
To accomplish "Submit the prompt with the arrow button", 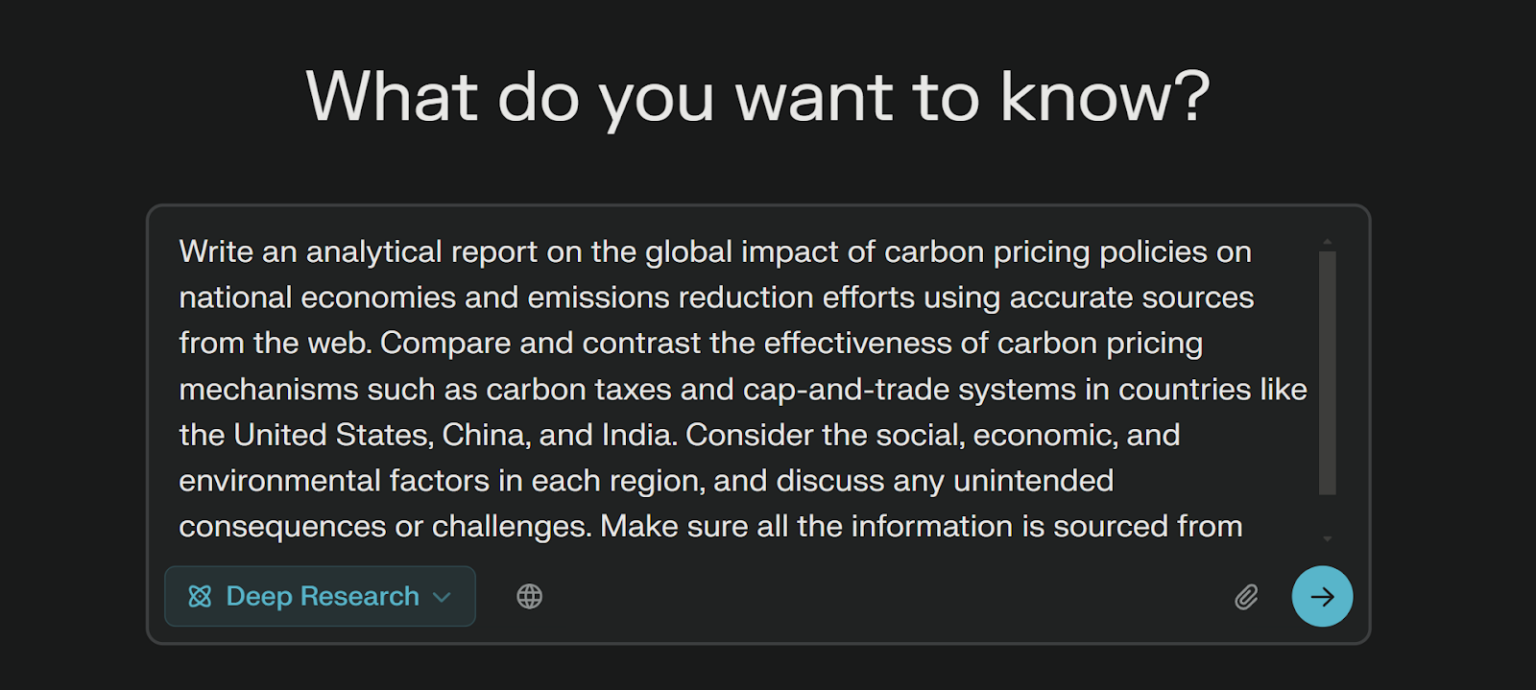I will (1322, 597).
